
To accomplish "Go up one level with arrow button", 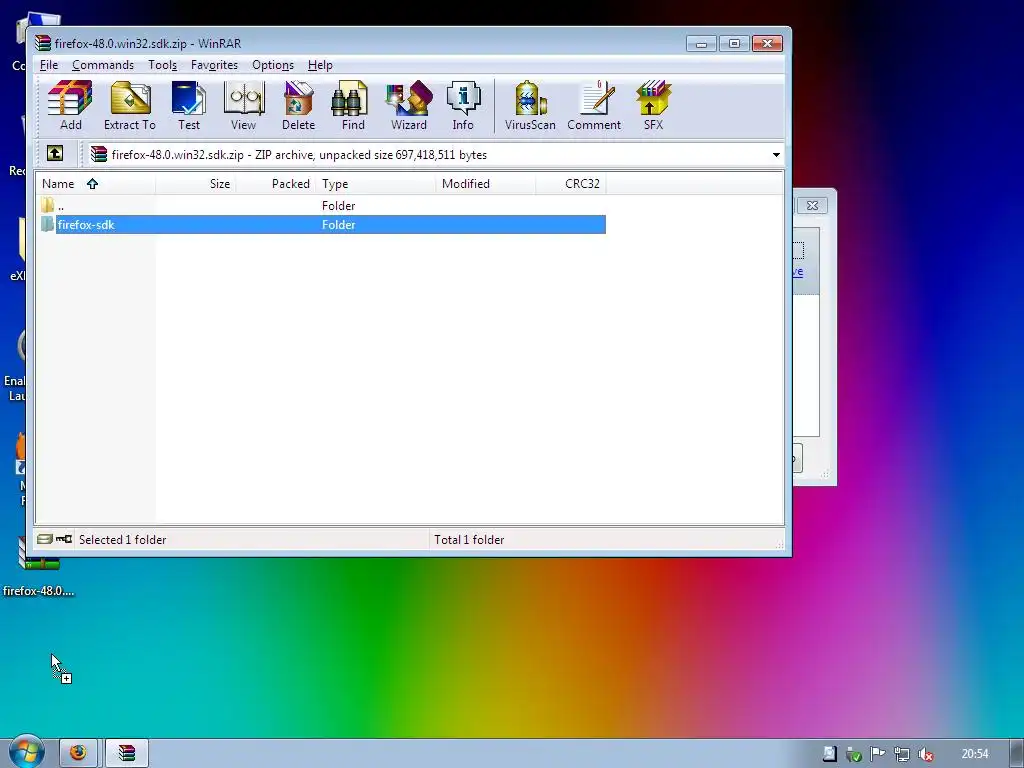I will (x=55, y=154).
